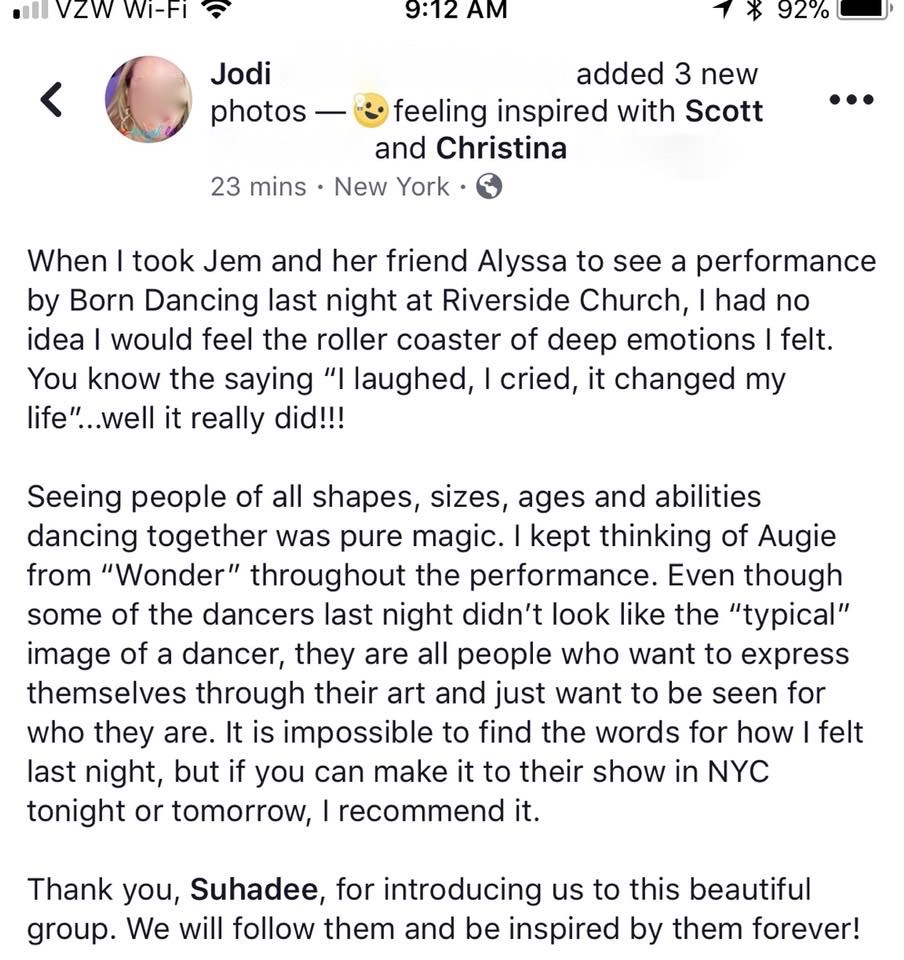This screenshot has height=960, width=904.
Task: Tap the 92% battery percentage
Action: pyautogui.click(x=802, y=10)
